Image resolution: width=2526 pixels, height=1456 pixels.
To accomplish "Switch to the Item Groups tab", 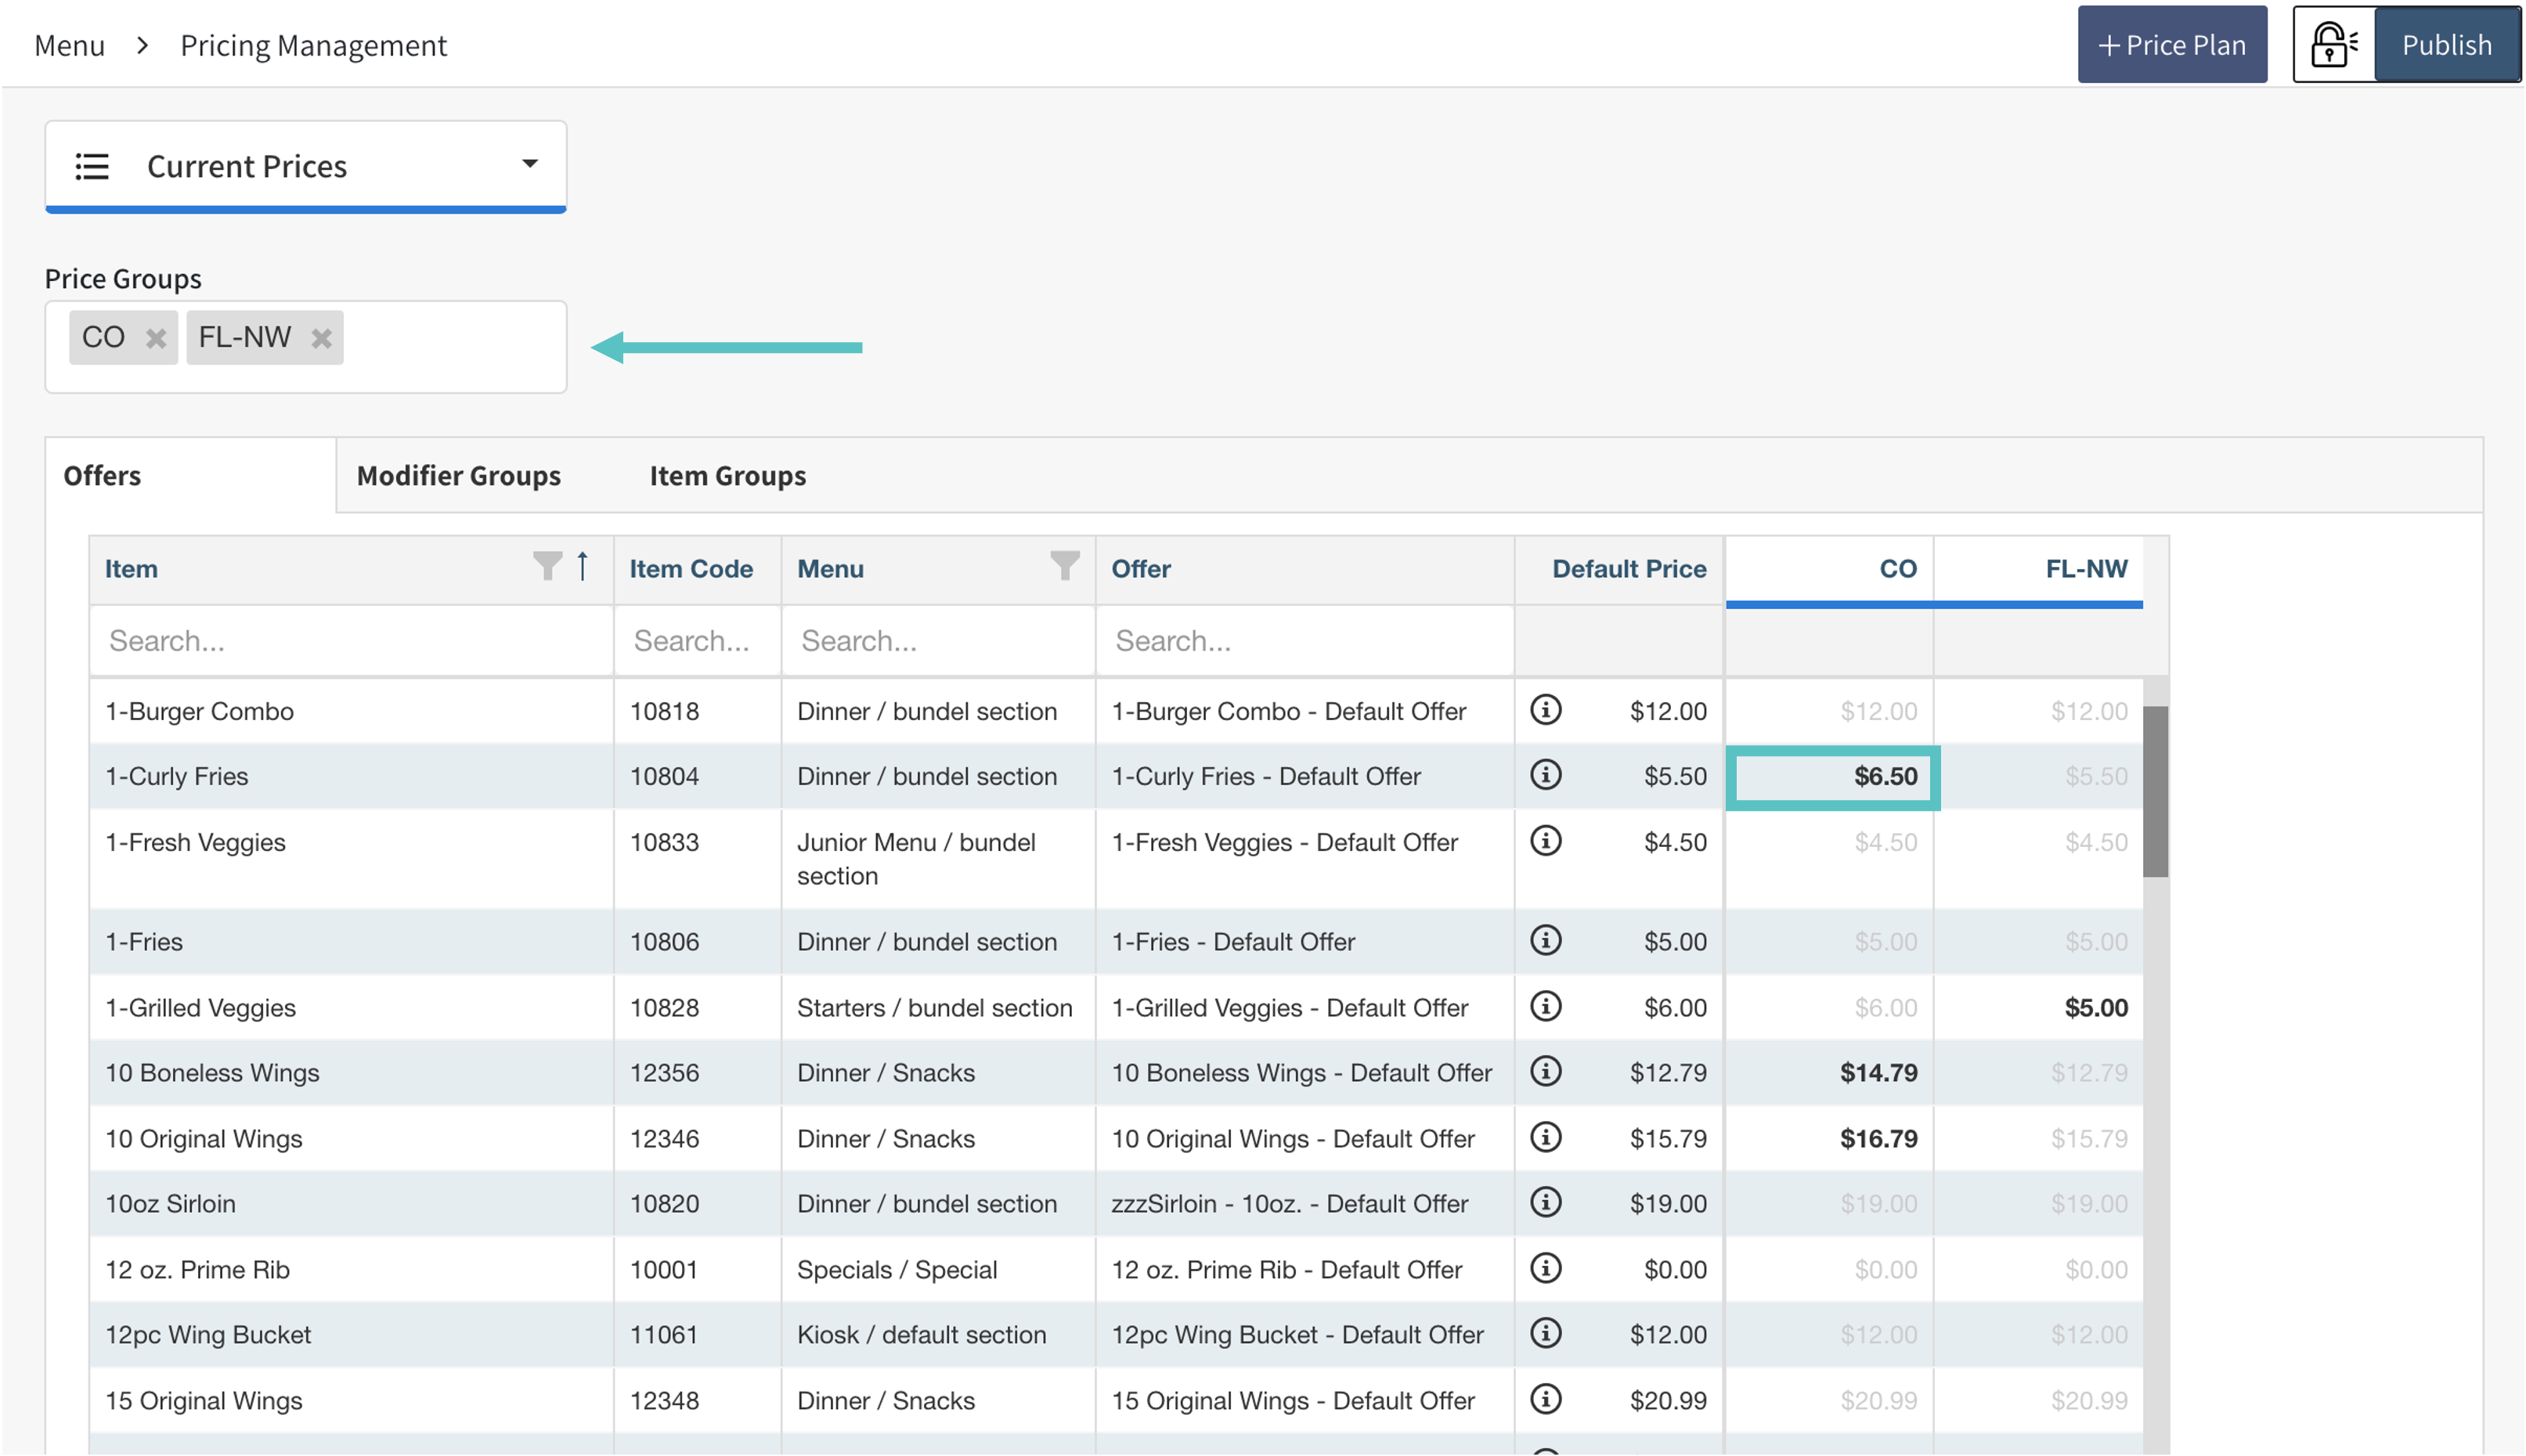I will [x=727, y=476].
